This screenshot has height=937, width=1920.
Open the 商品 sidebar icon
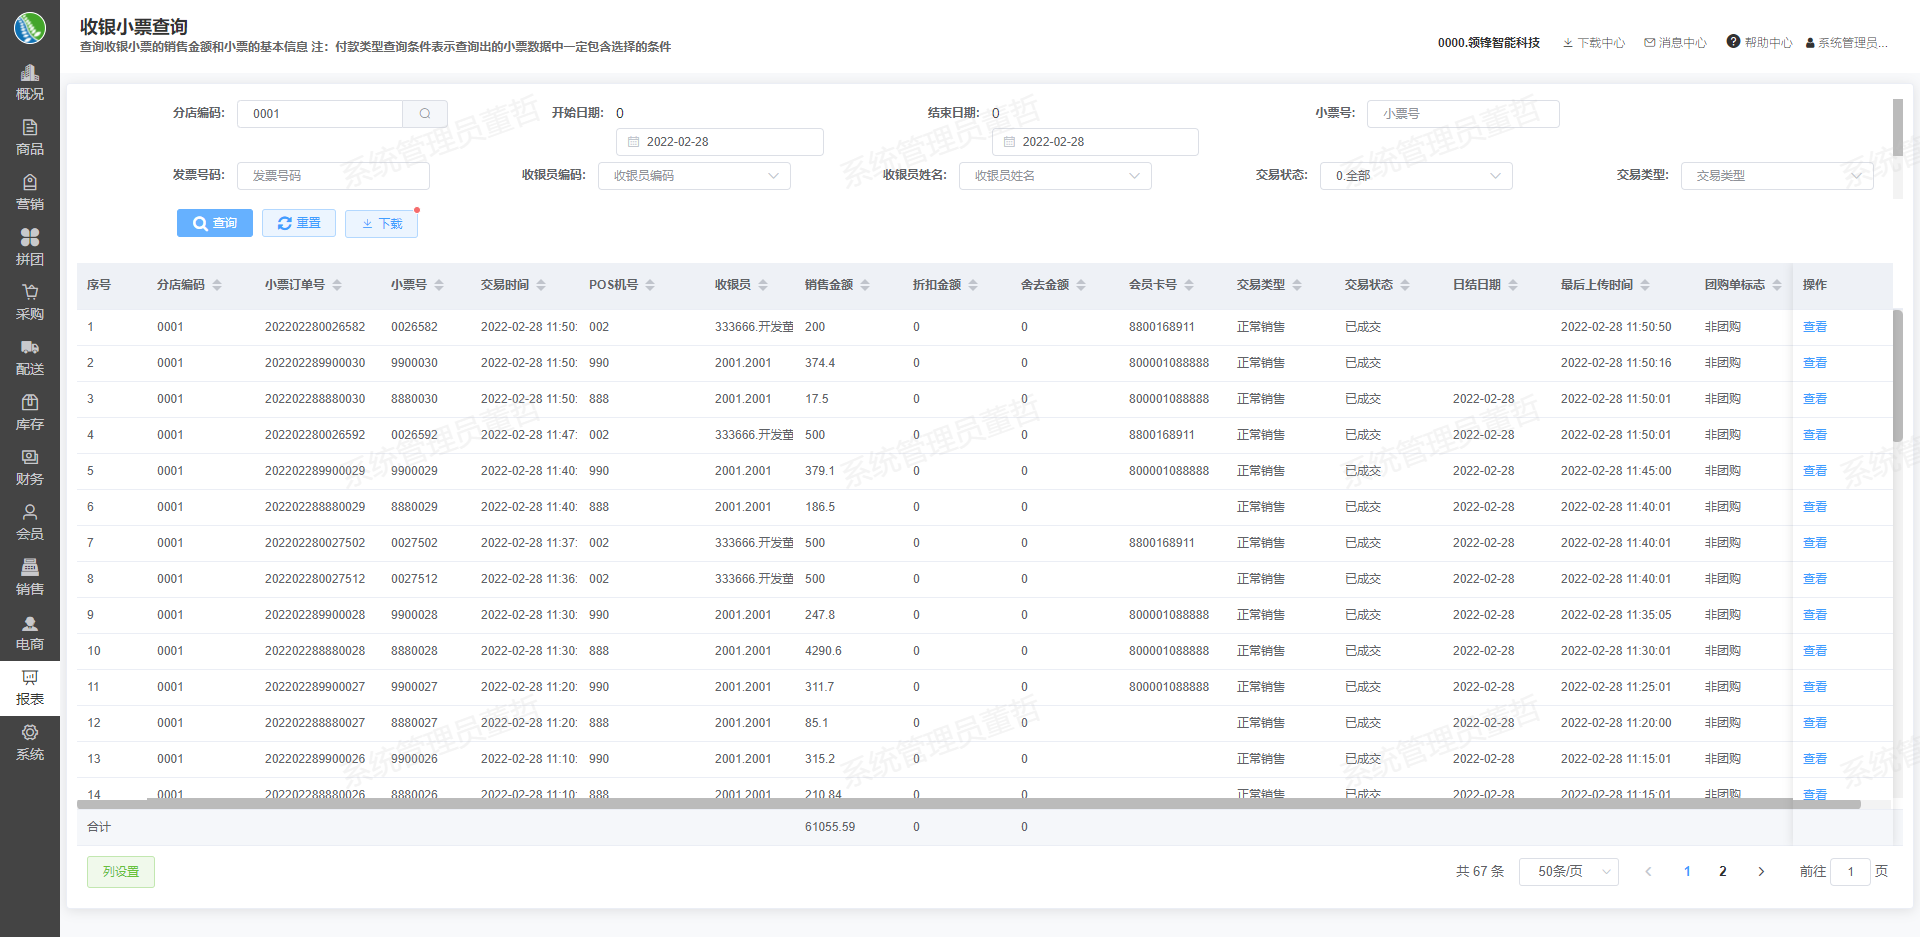pyautogui.click(x=30, y=128)
